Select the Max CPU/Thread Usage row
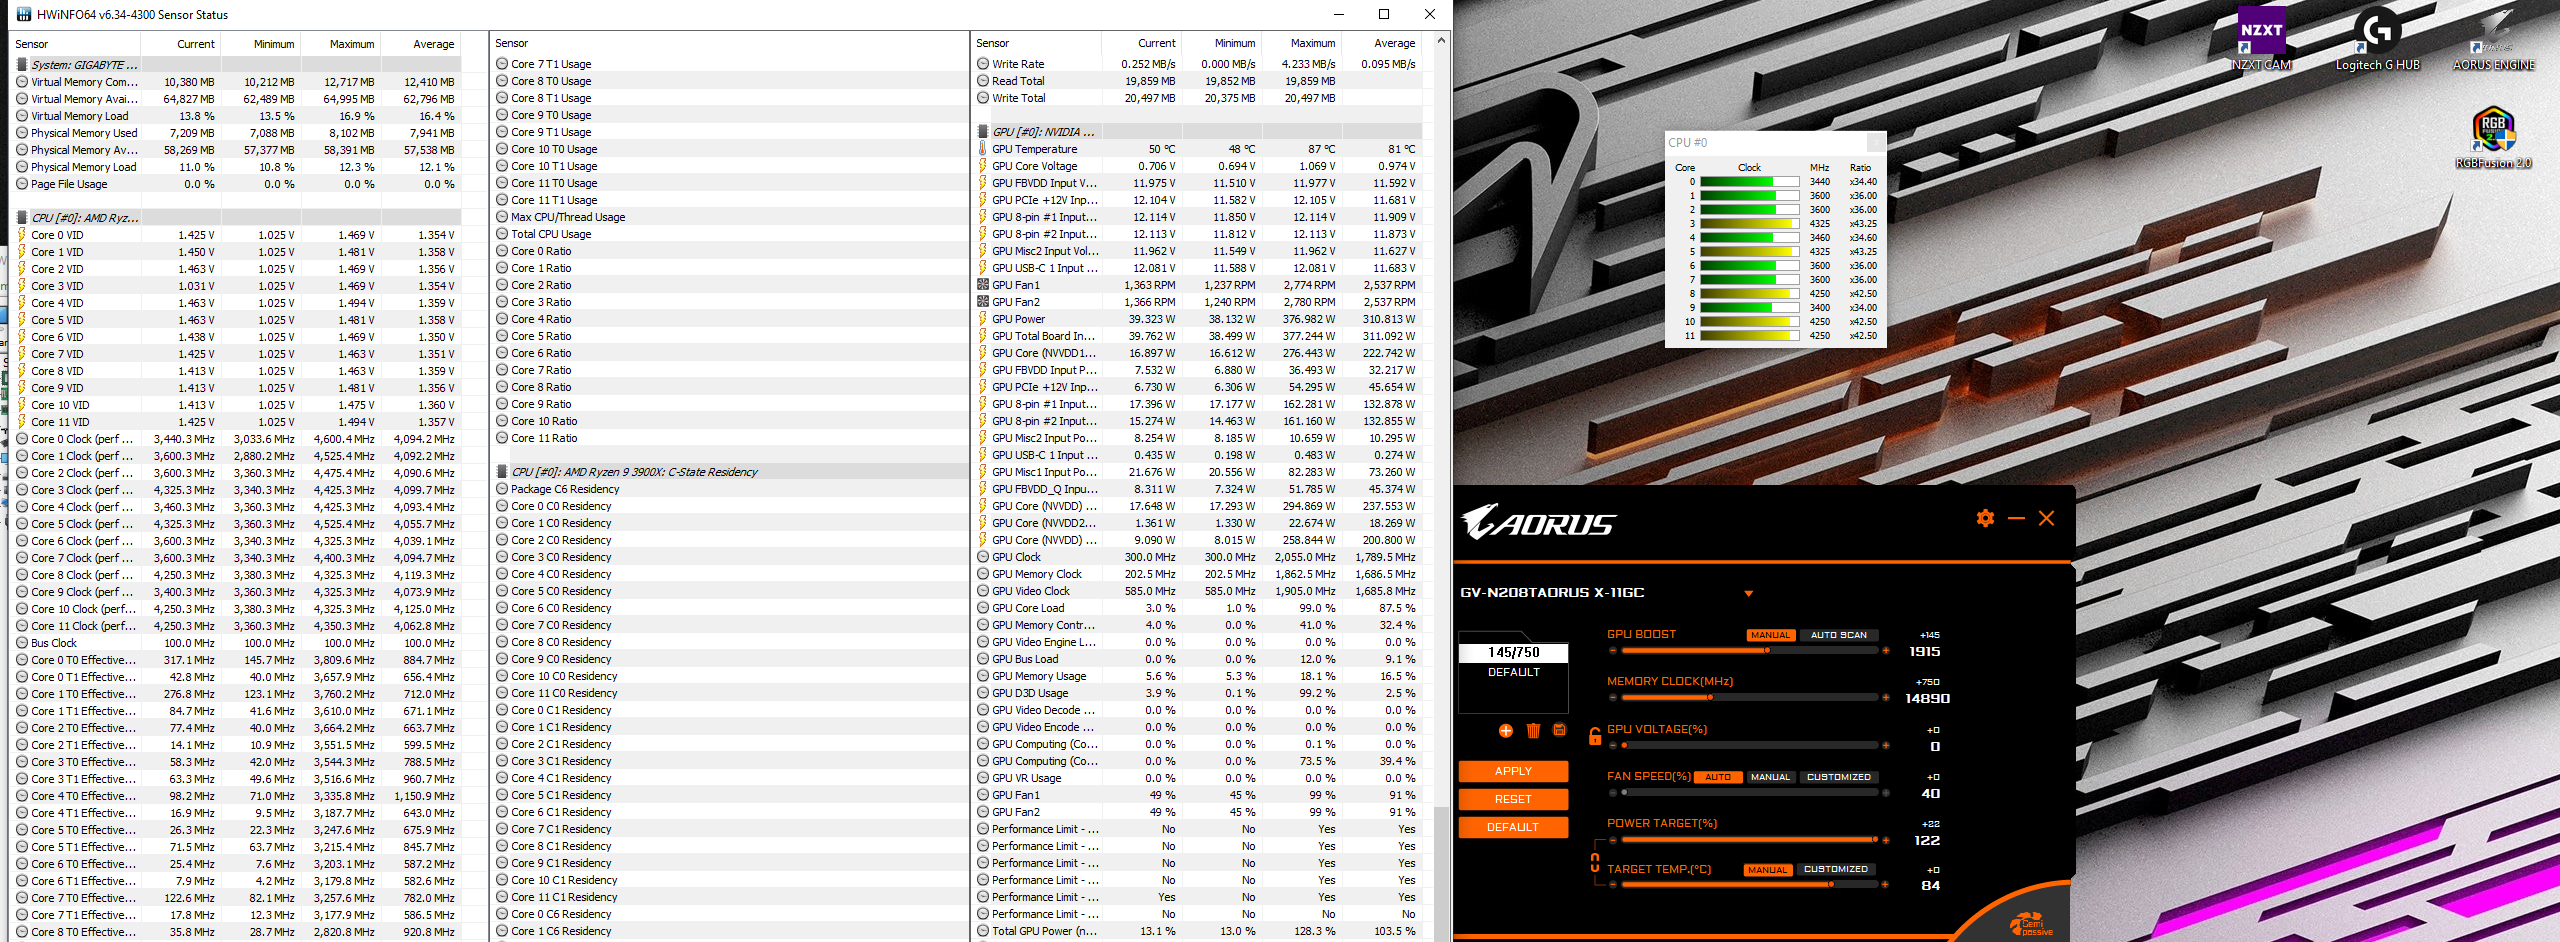This screenshot has height=942, width=2560. click(729, 217)
